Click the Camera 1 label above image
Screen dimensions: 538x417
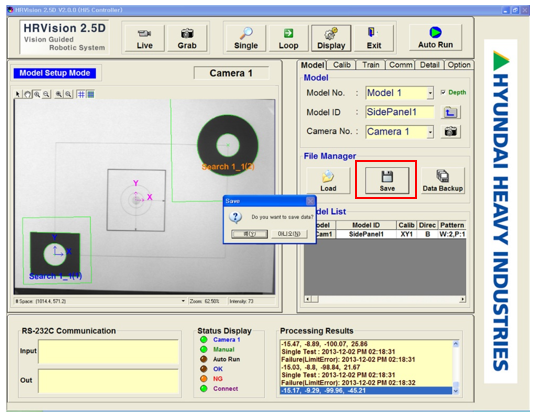coord(231,73)
